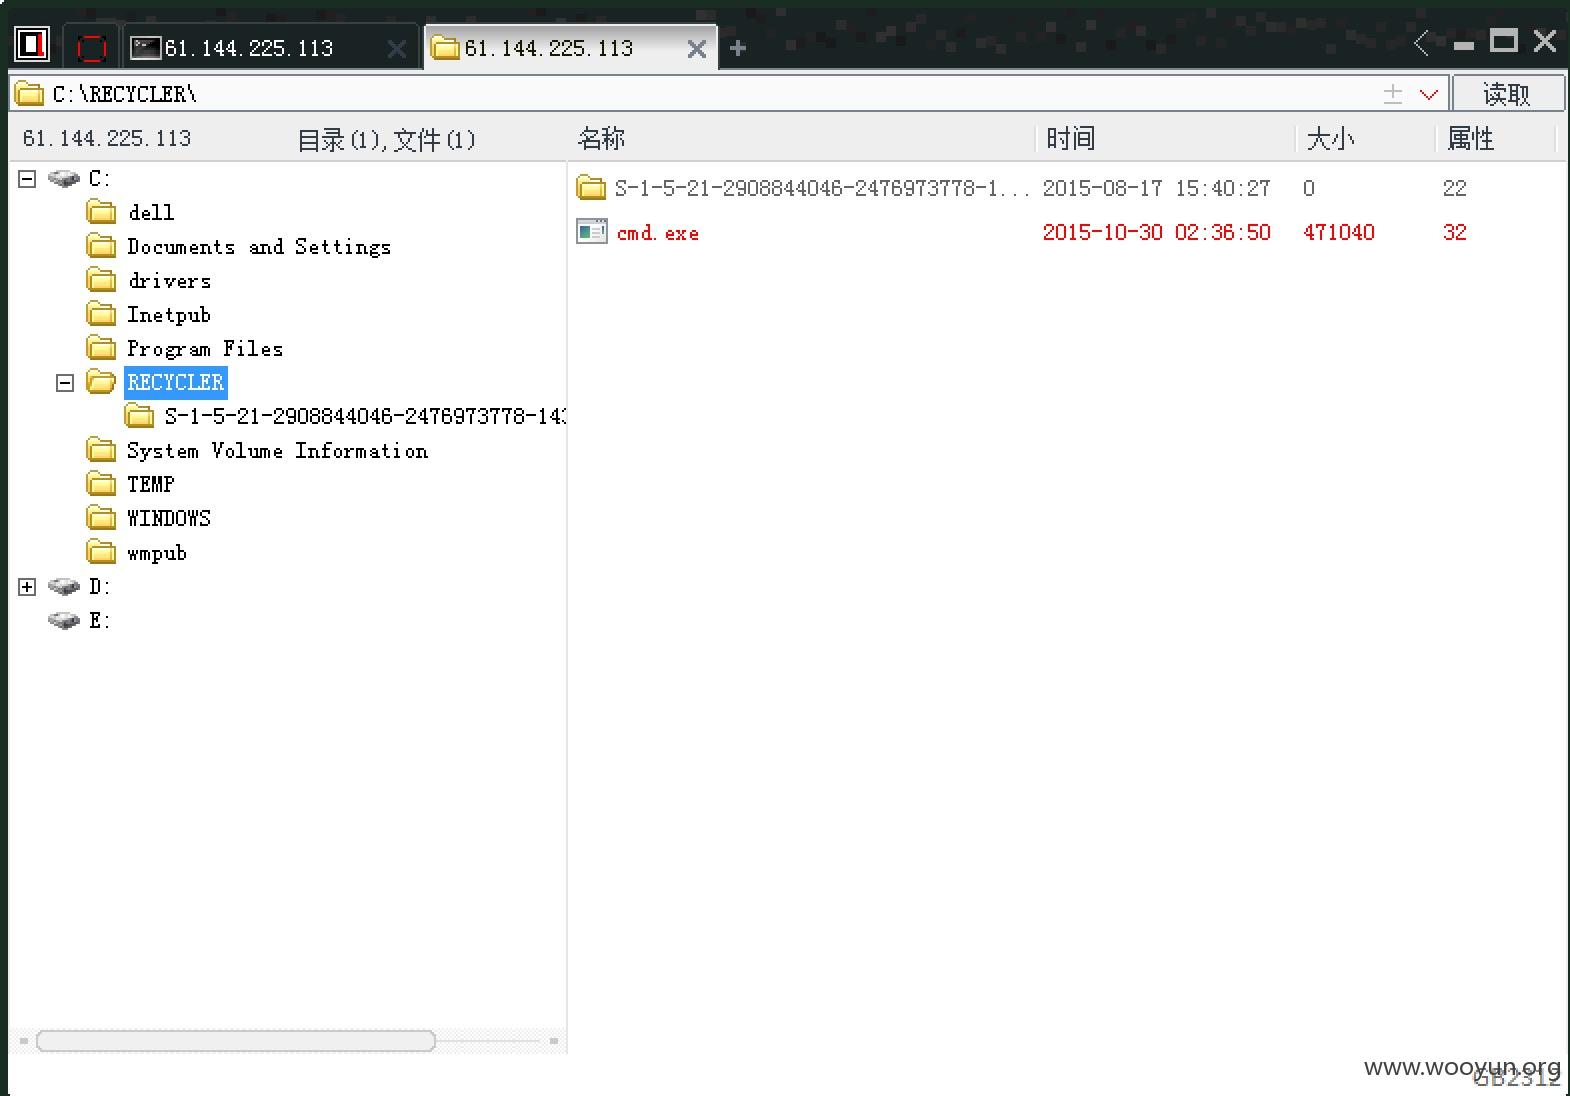
Task: Open the Documents and Settings folder
Action: point(259,246)
